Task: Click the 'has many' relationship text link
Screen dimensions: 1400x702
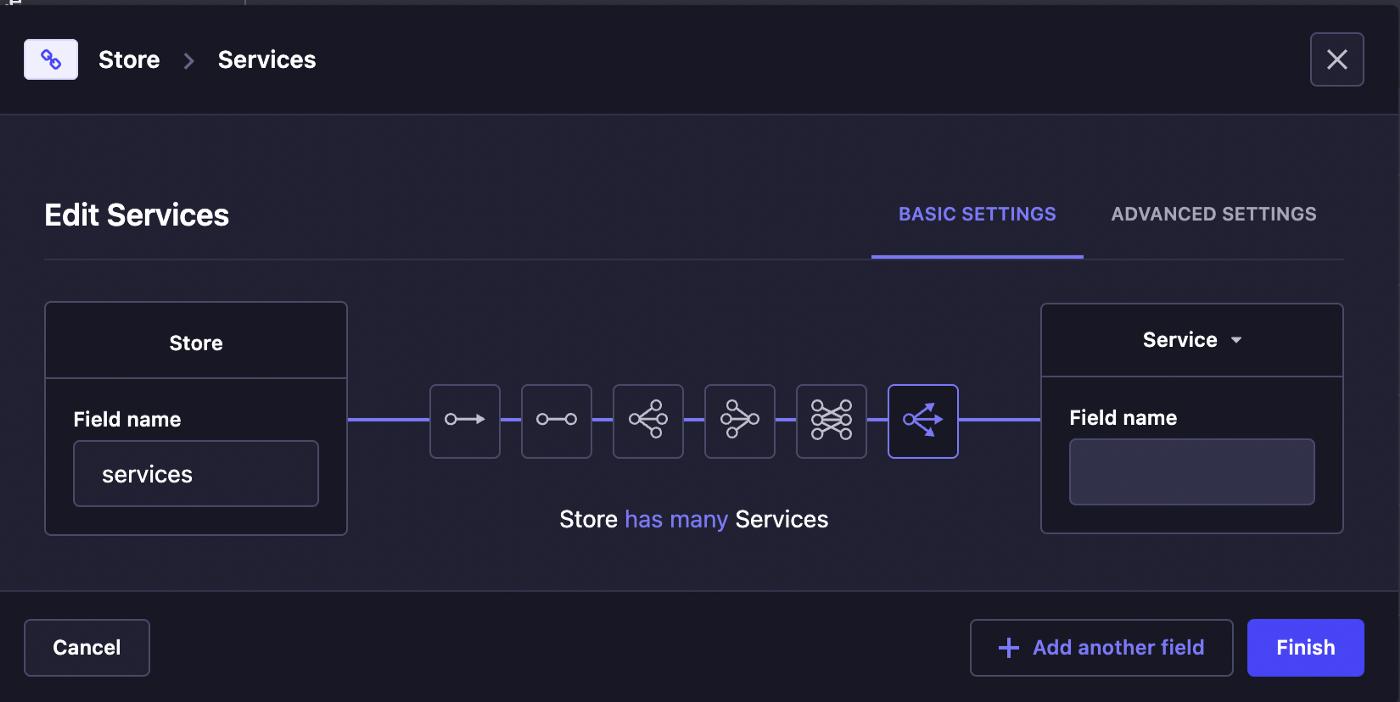Action: (677, 519)
